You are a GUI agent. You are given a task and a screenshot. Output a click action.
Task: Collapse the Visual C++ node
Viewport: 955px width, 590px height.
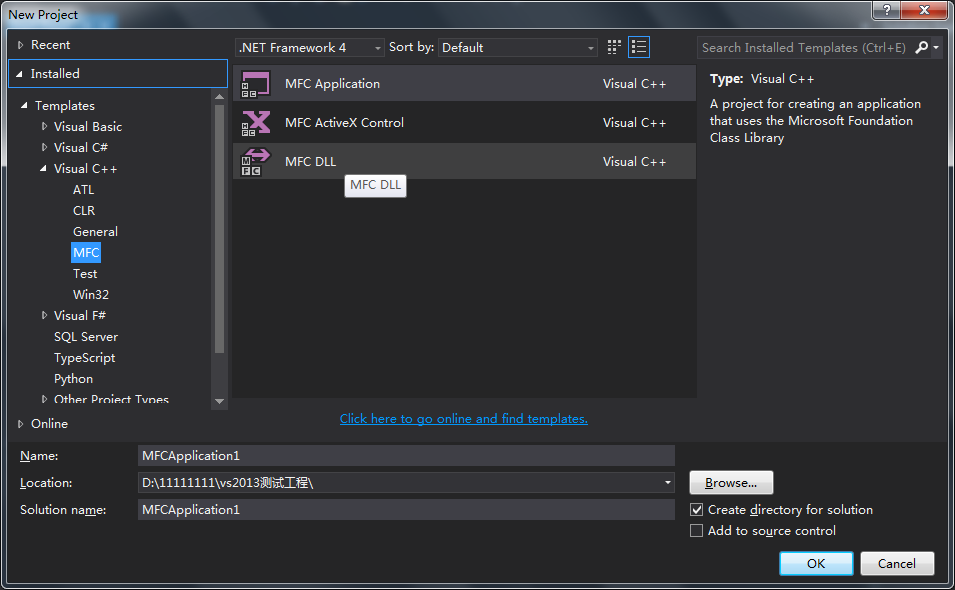tap(44, 168)
